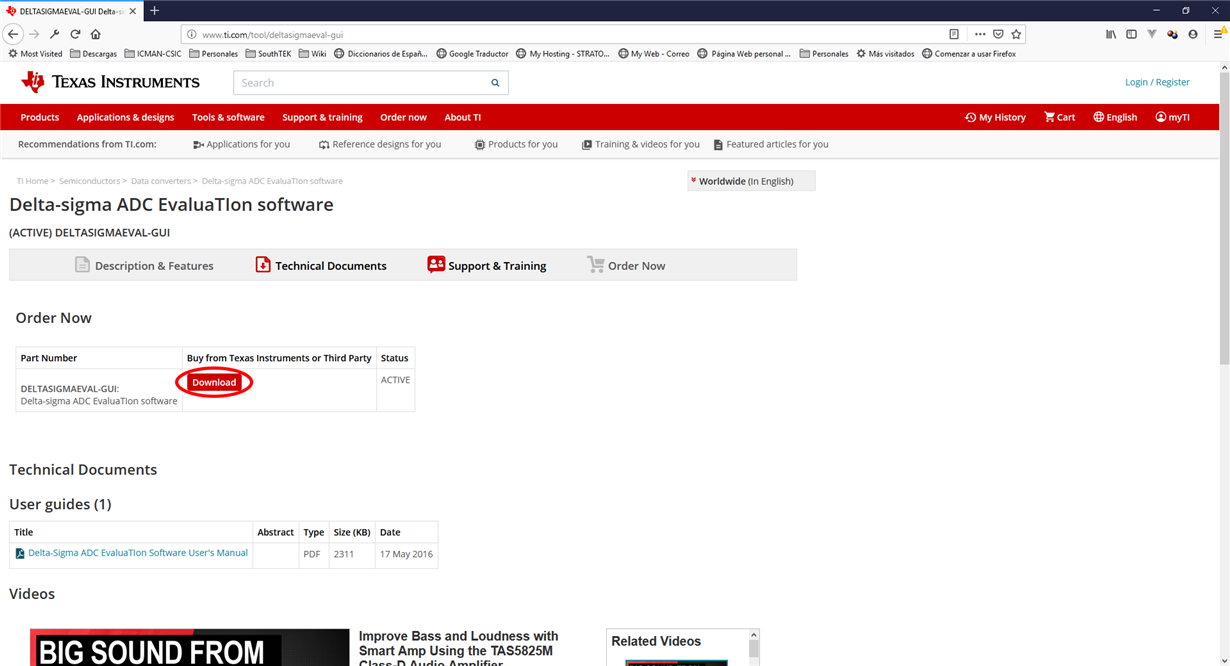Switch to Technical Documents tab
The image size is (1230, 666).
click(x=321, y=265)
